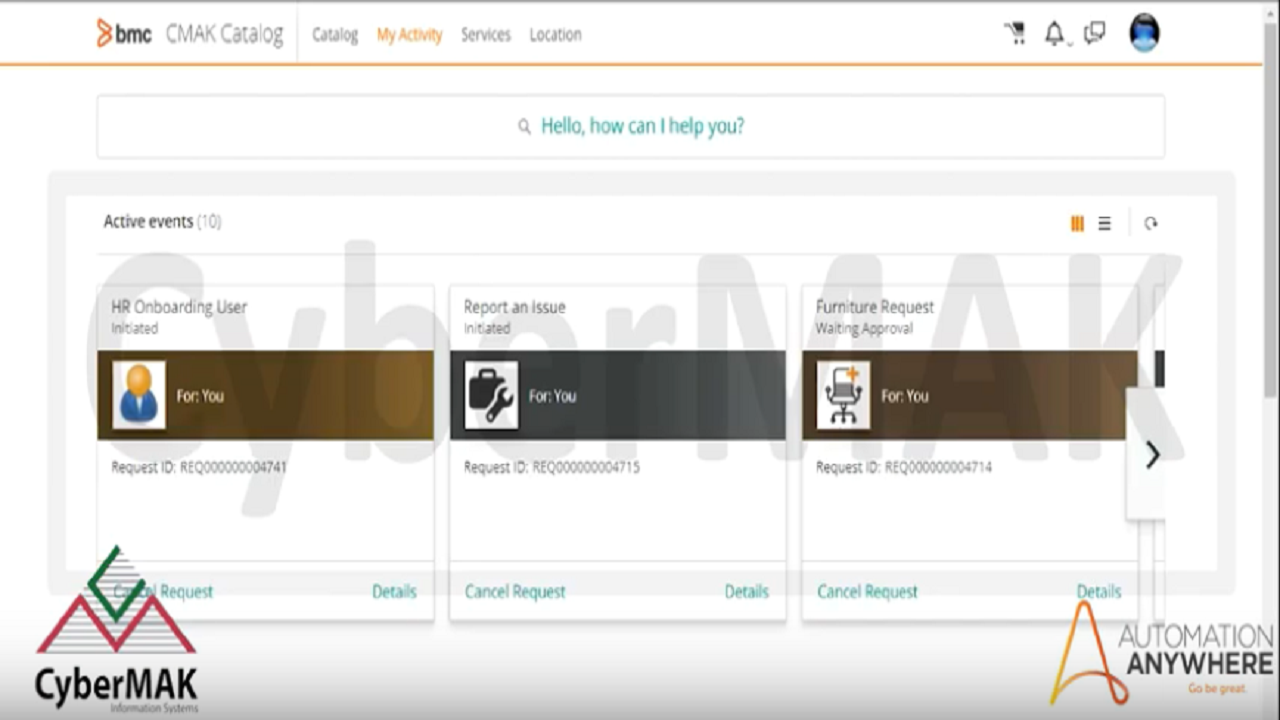Click the HR Onboarding User card title

coord(179,307)
